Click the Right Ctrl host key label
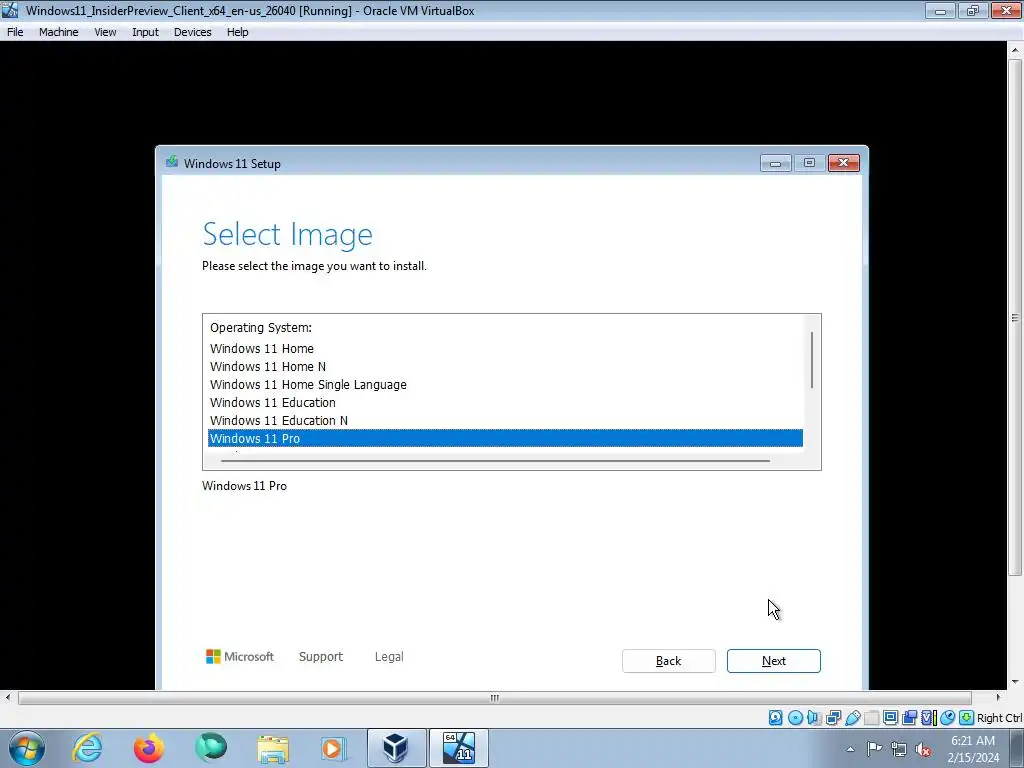The image size is (1024, 768). point(1000,718)
